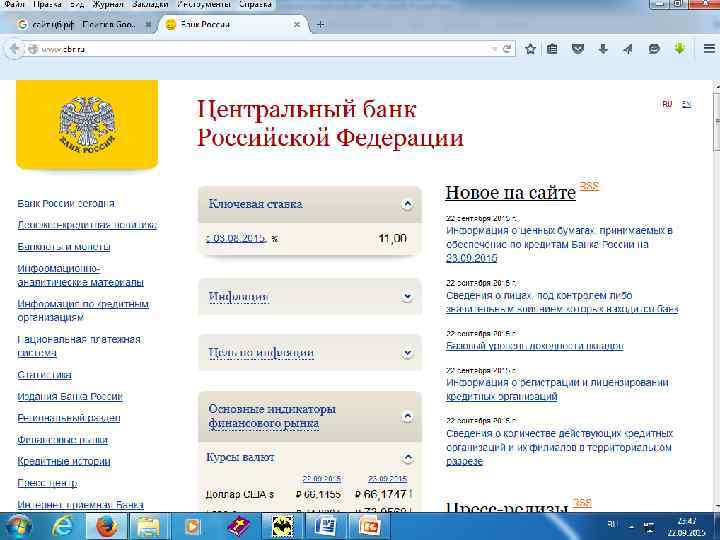720x540 pixels.
Task: Click the Firefox back arrow button
Action: point(14,49)
